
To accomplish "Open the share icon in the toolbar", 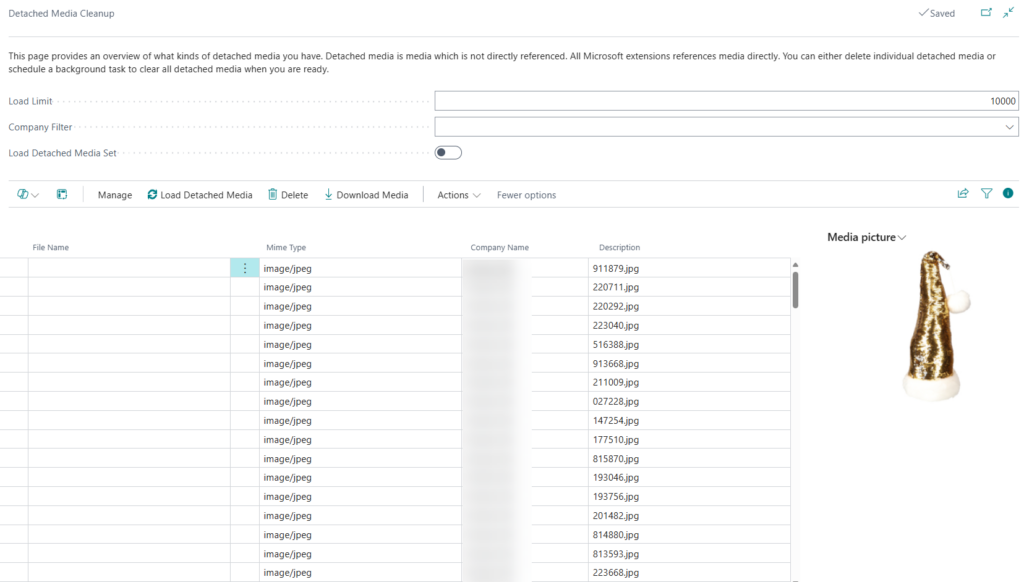I will click(963, 194).
